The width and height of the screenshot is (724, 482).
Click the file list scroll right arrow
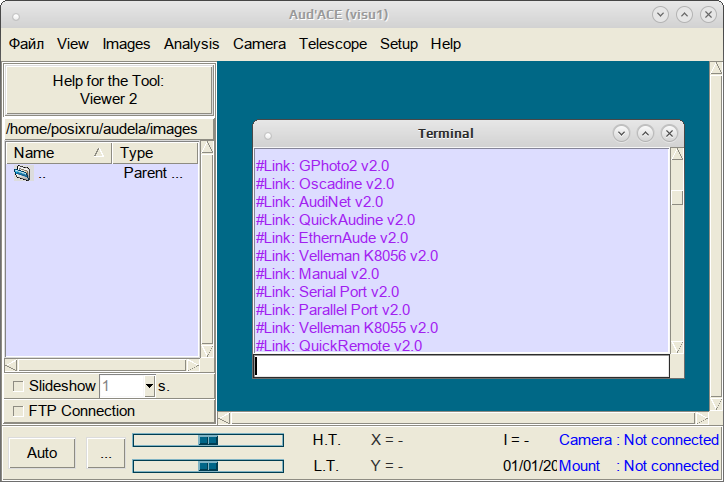click(x=193, y=366)
